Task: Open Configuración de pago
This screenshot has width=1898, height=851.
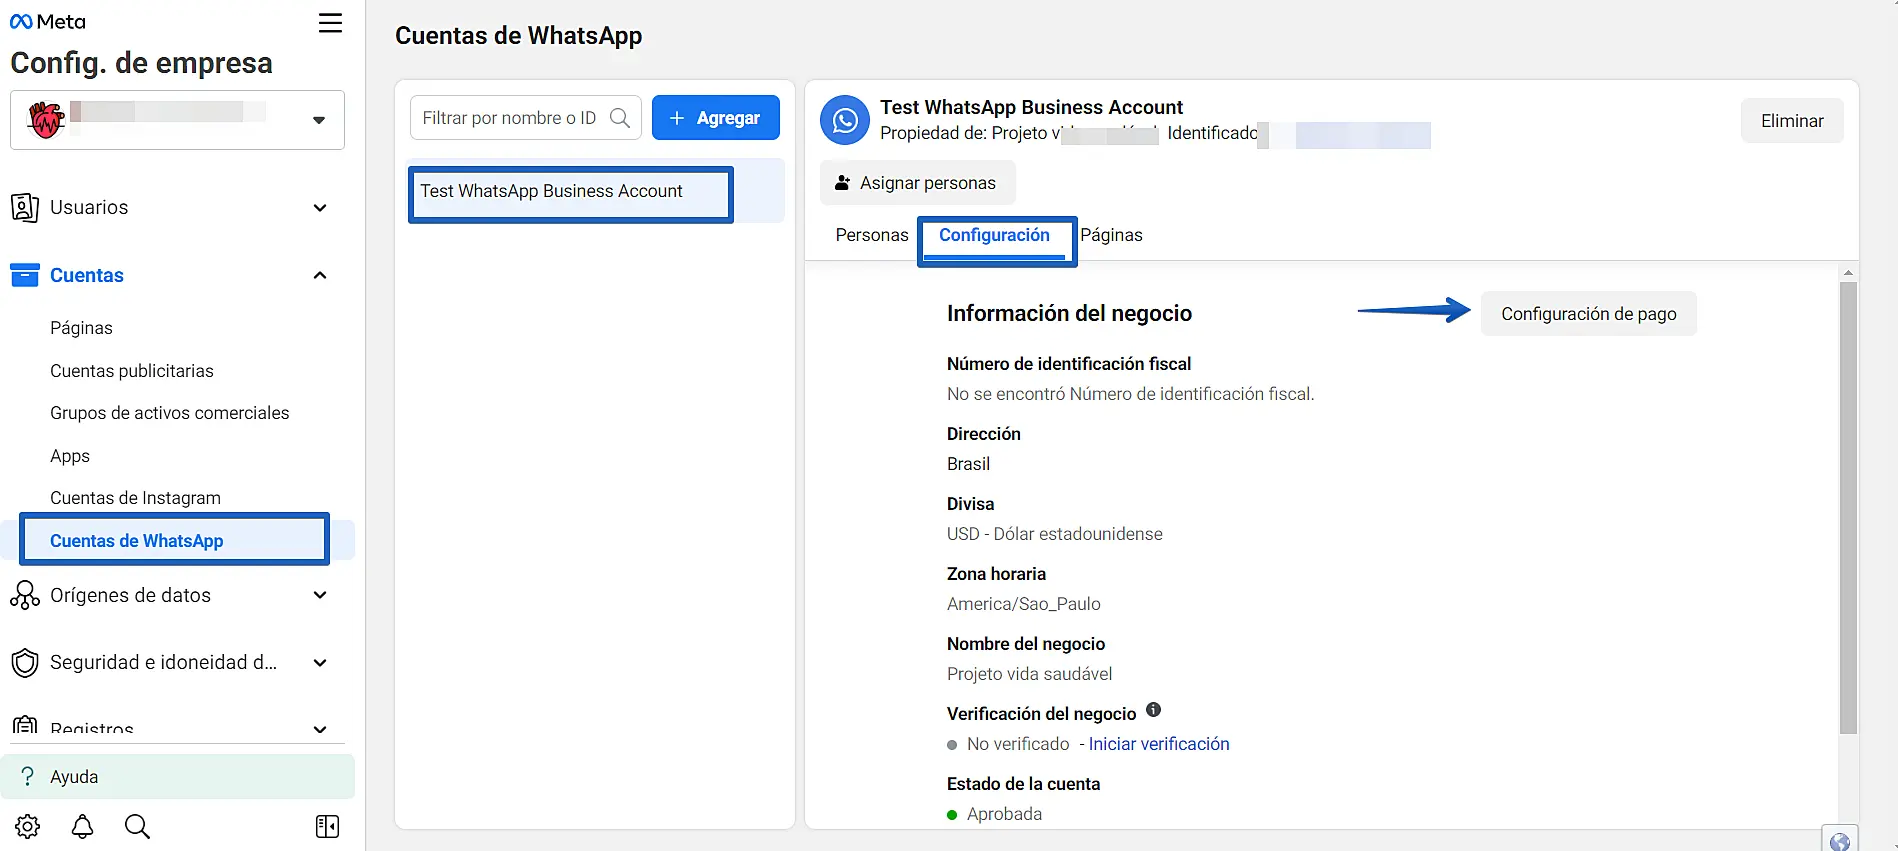Action: [x=1588, y=314]
